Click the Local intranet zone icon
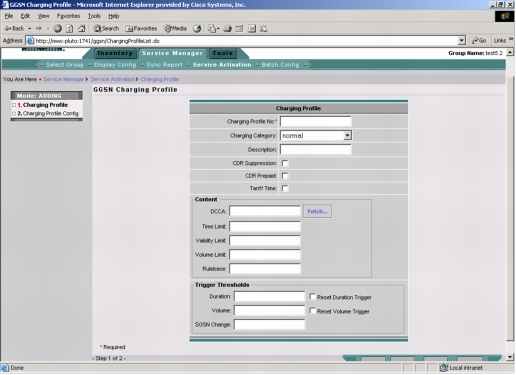Screen dimensions: 516x375 (x=444, y=368)
